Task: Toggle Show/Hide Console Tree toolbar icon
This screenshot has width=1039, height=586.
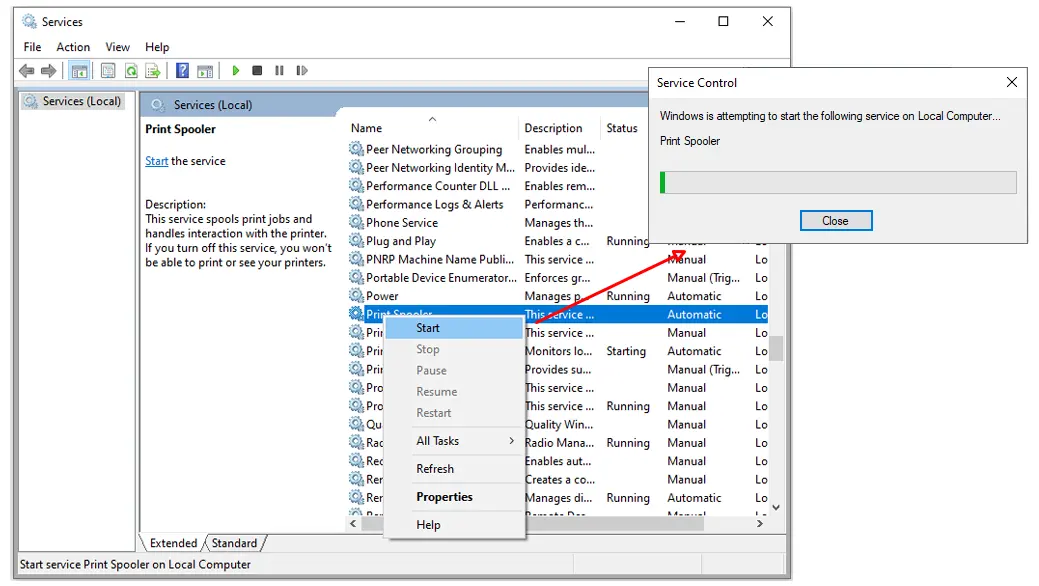Action: 78,71
